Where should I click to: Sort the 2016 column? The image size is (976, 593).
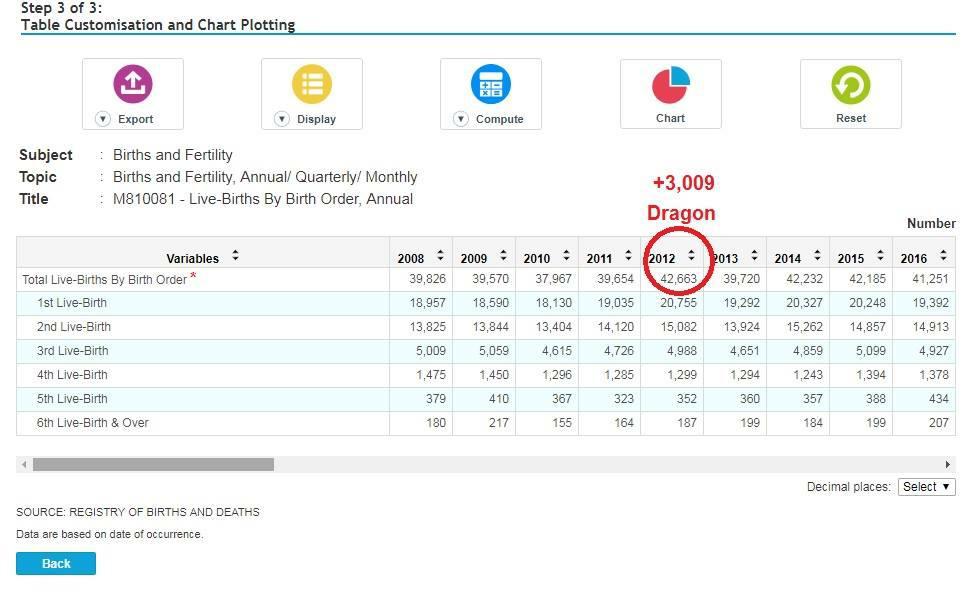(x=944, y=255)
